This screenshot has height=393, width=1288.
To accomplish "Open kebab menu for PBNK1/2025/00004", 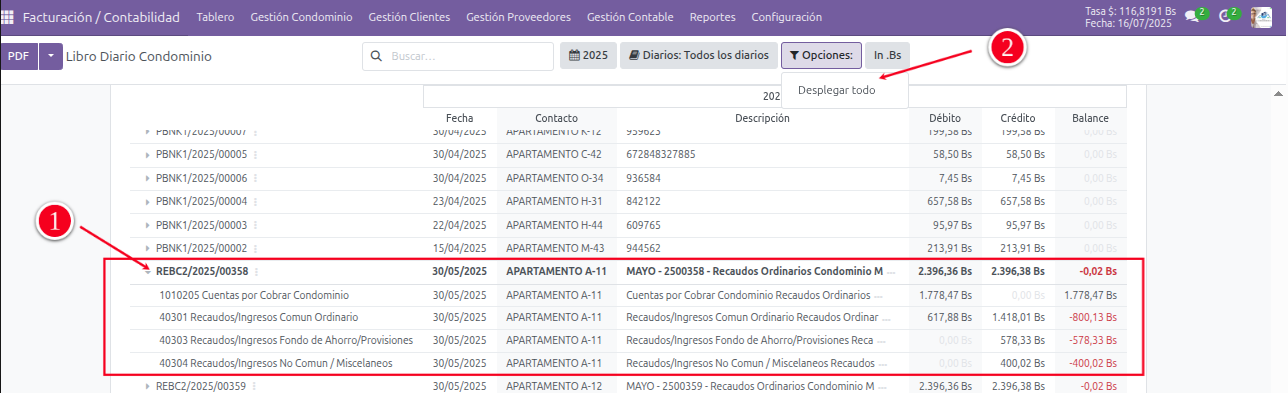I will click(x=255, y=201).
